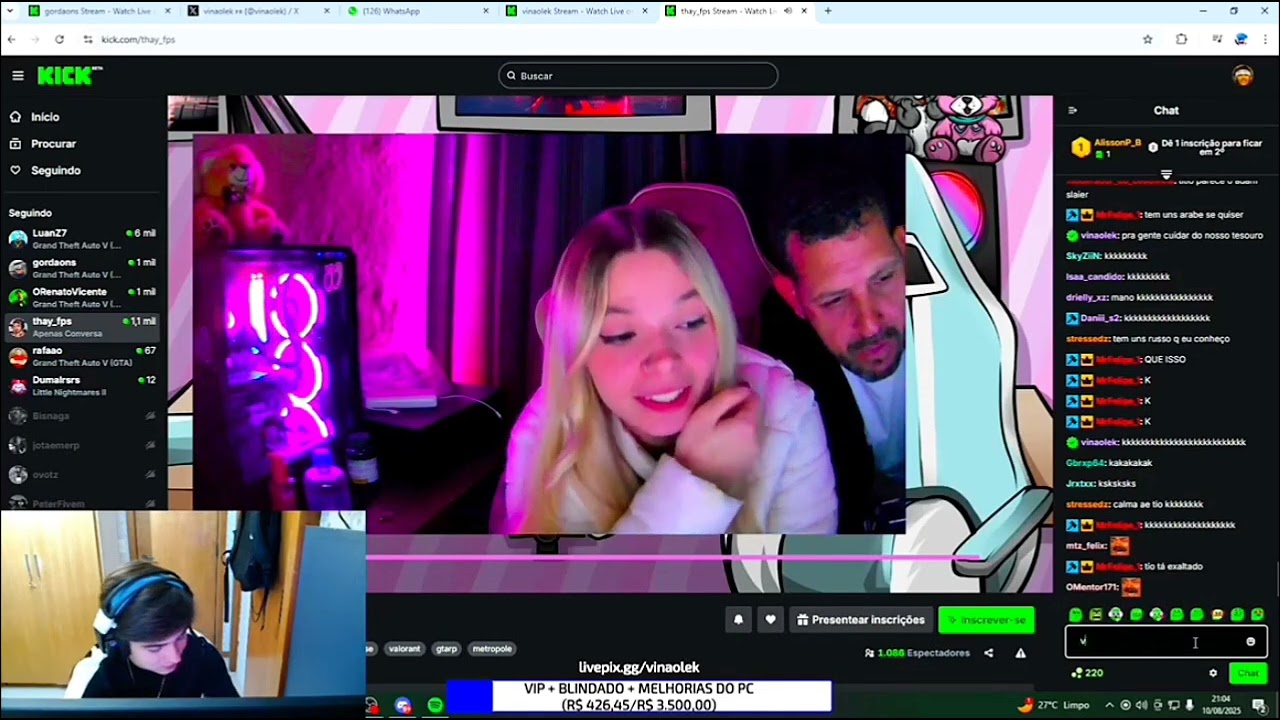Open browser media controls icon

pyautogui.click(x=1217, y=39)
